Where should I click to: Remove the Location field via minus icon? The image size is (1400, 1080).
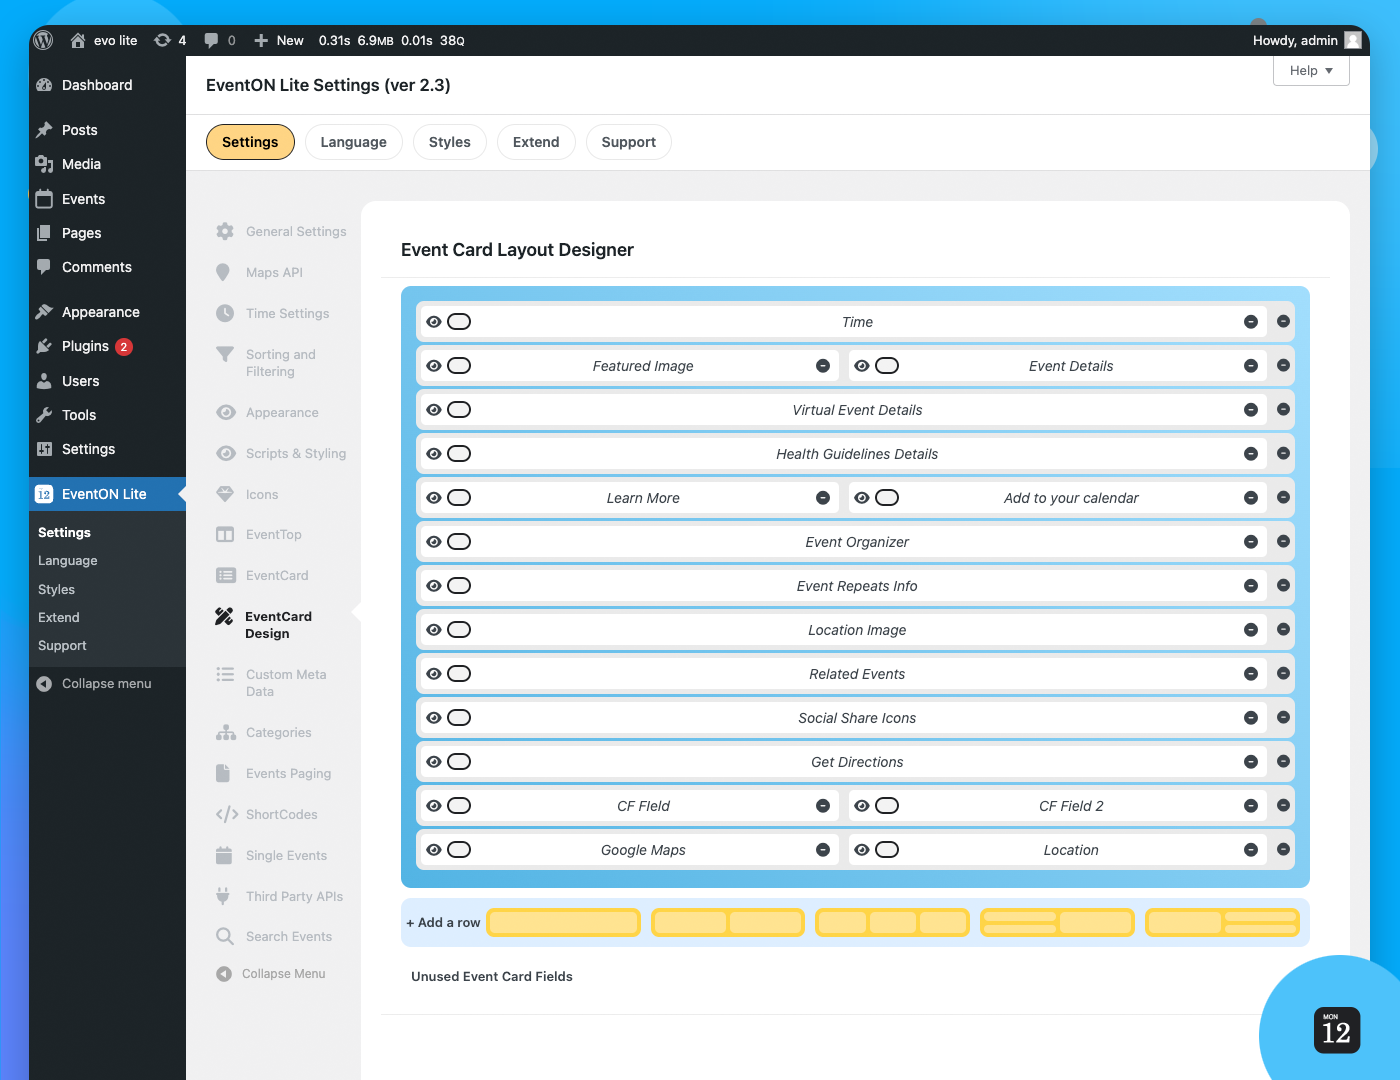(x=1250, y=850)
